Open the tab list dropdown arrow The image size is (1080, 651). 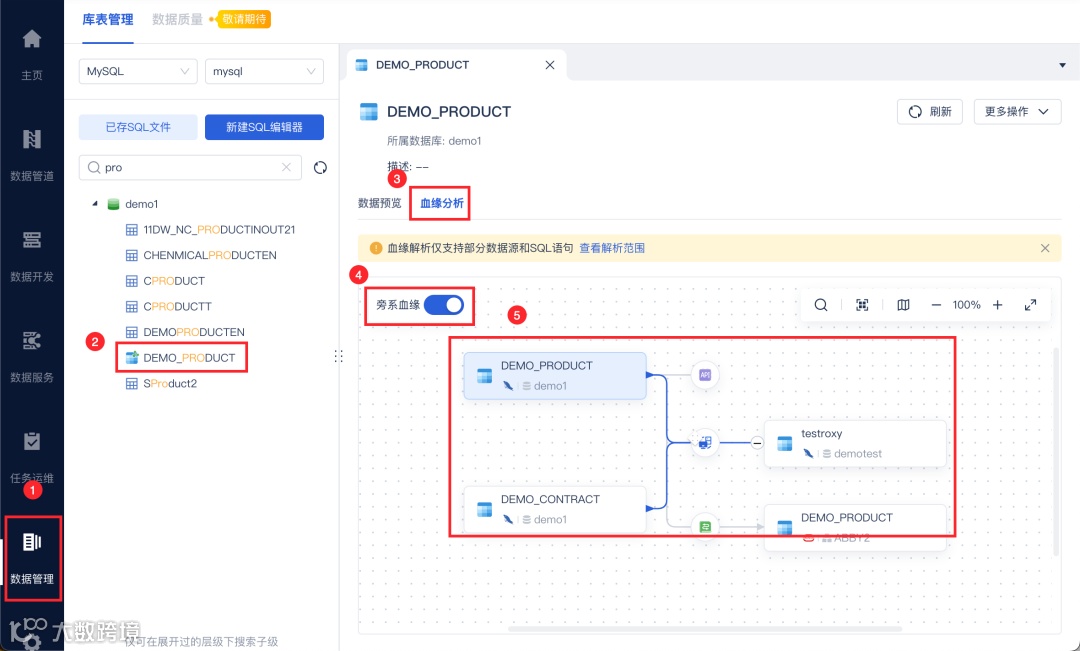(1062, 65)
